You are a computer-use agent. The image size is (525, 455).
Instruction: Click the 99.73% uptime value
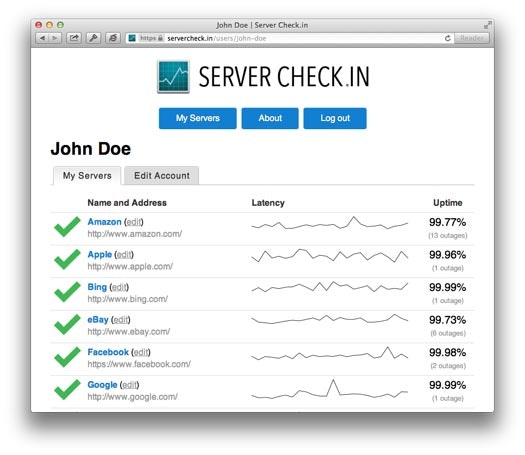[447, 320]
